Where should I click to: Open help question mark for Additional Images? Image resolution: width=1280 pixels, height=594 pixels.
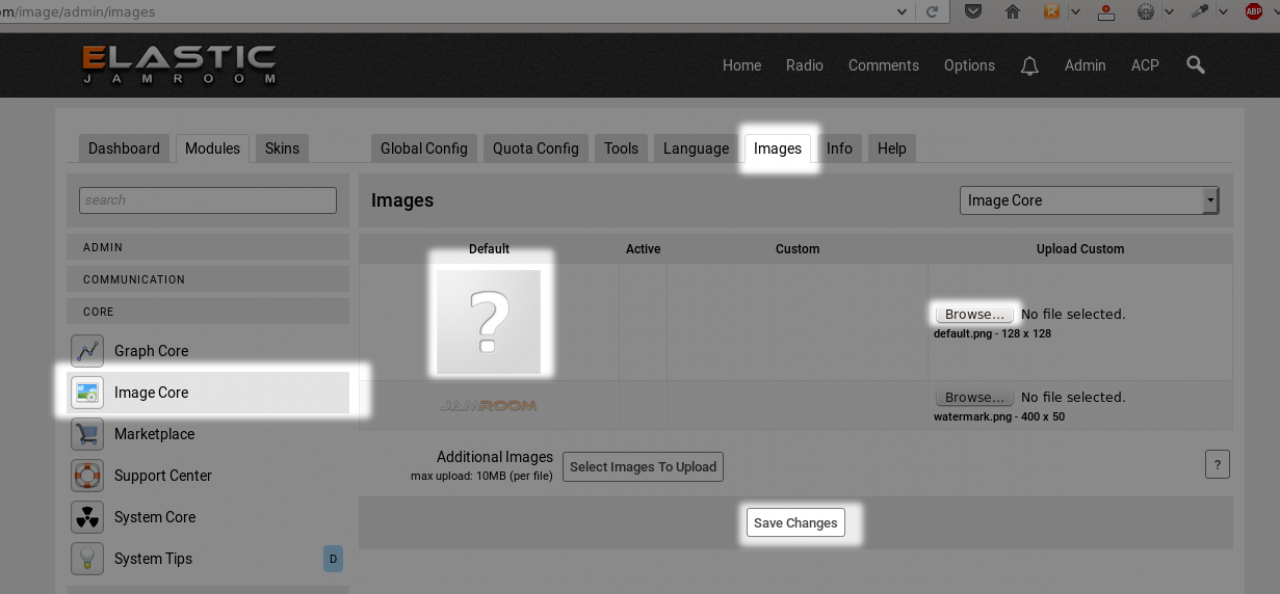pos(1217,465)
